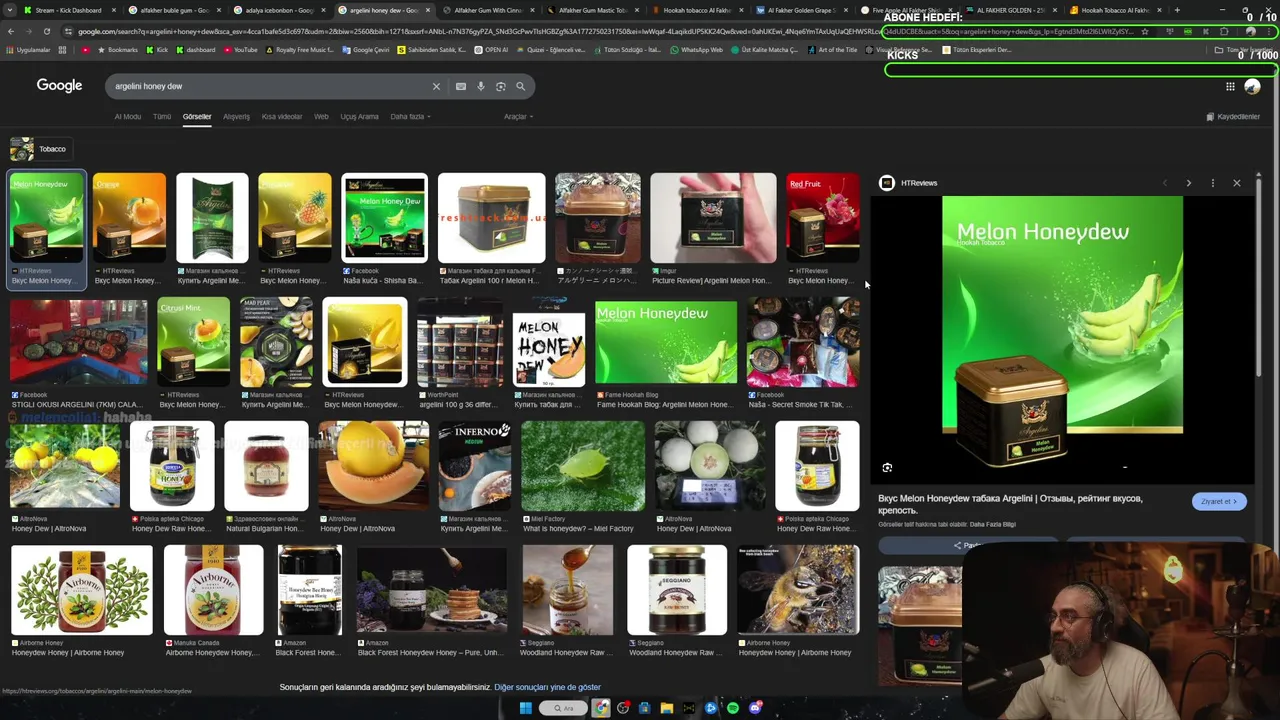Switch to the 'Alışveriş' tab

236,116
